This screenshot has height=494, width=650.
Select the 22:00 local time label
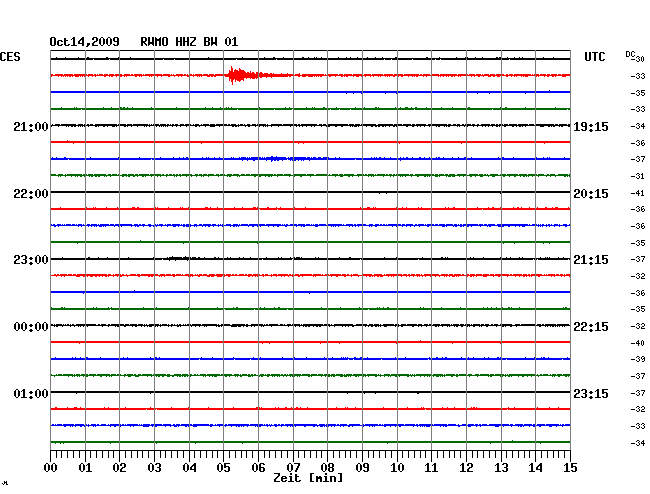(x=31, y=194)
